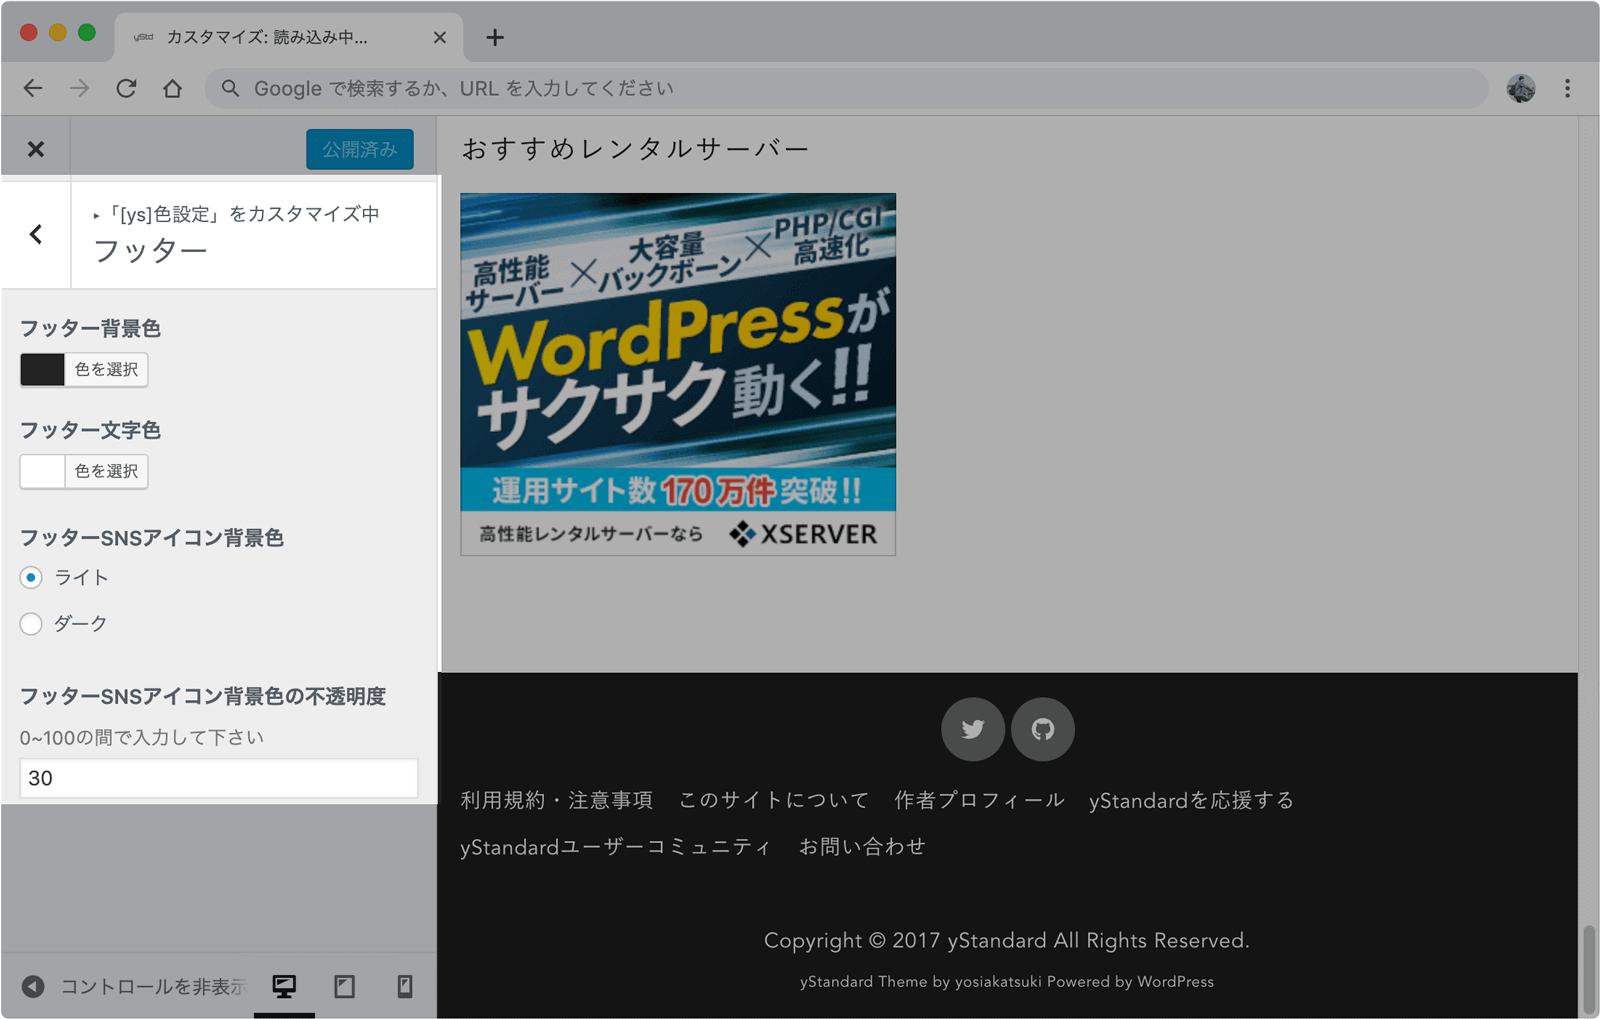Screen dimensions: 1600x1019
Task: Click browser forward arrow
Action: [x=79, y=89]
